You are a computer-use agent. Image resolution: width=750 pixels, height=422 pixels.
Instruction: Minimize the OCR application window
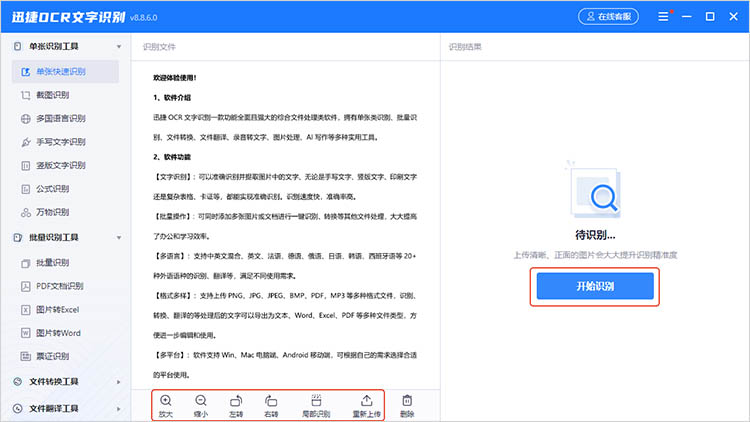pos(687,17)
